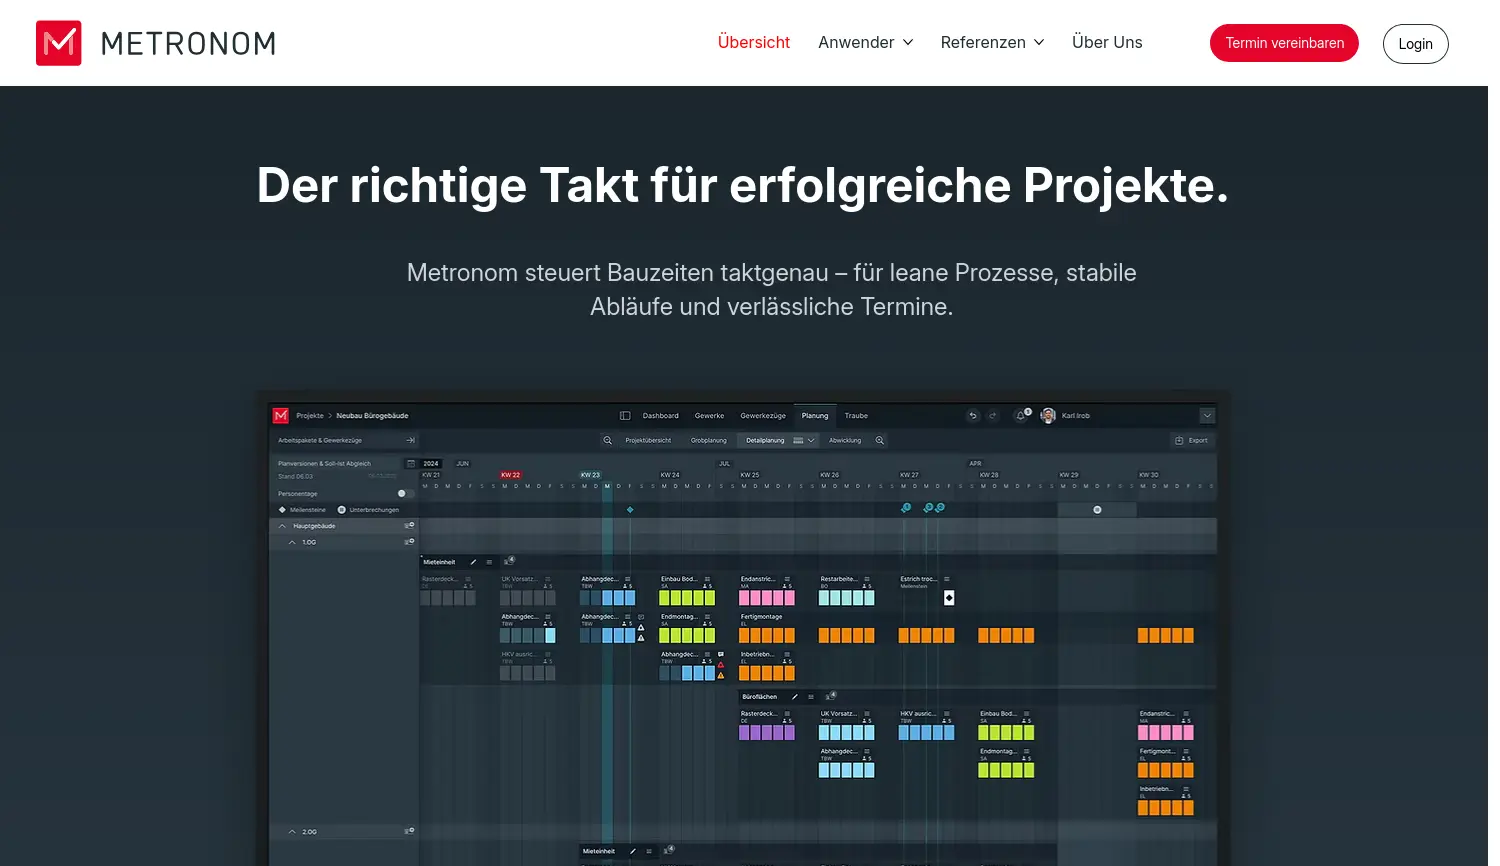Open the Übersicht page
The image size is (1500, 866).
[754, 42]
